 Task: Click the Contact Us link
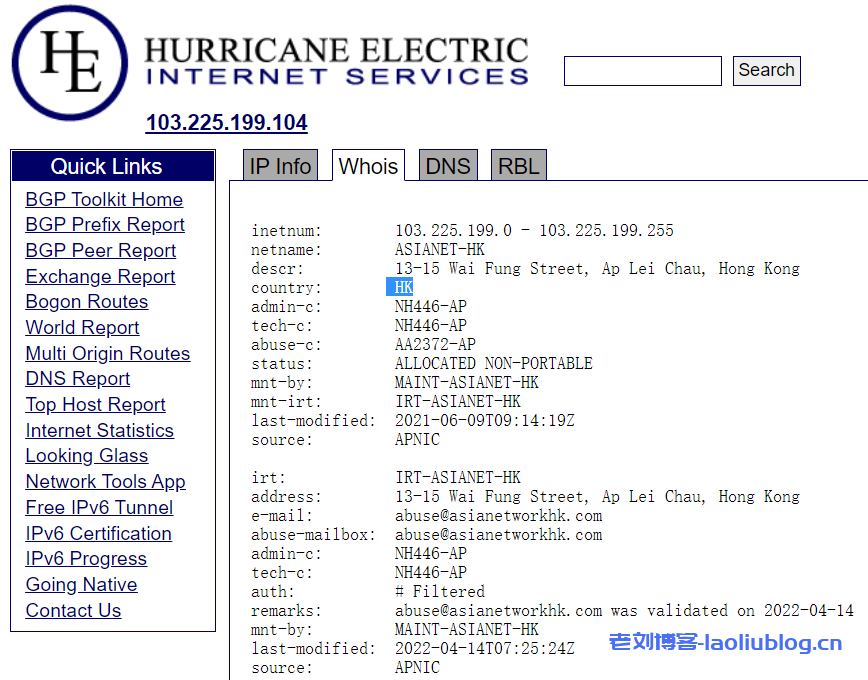point(73,611)
